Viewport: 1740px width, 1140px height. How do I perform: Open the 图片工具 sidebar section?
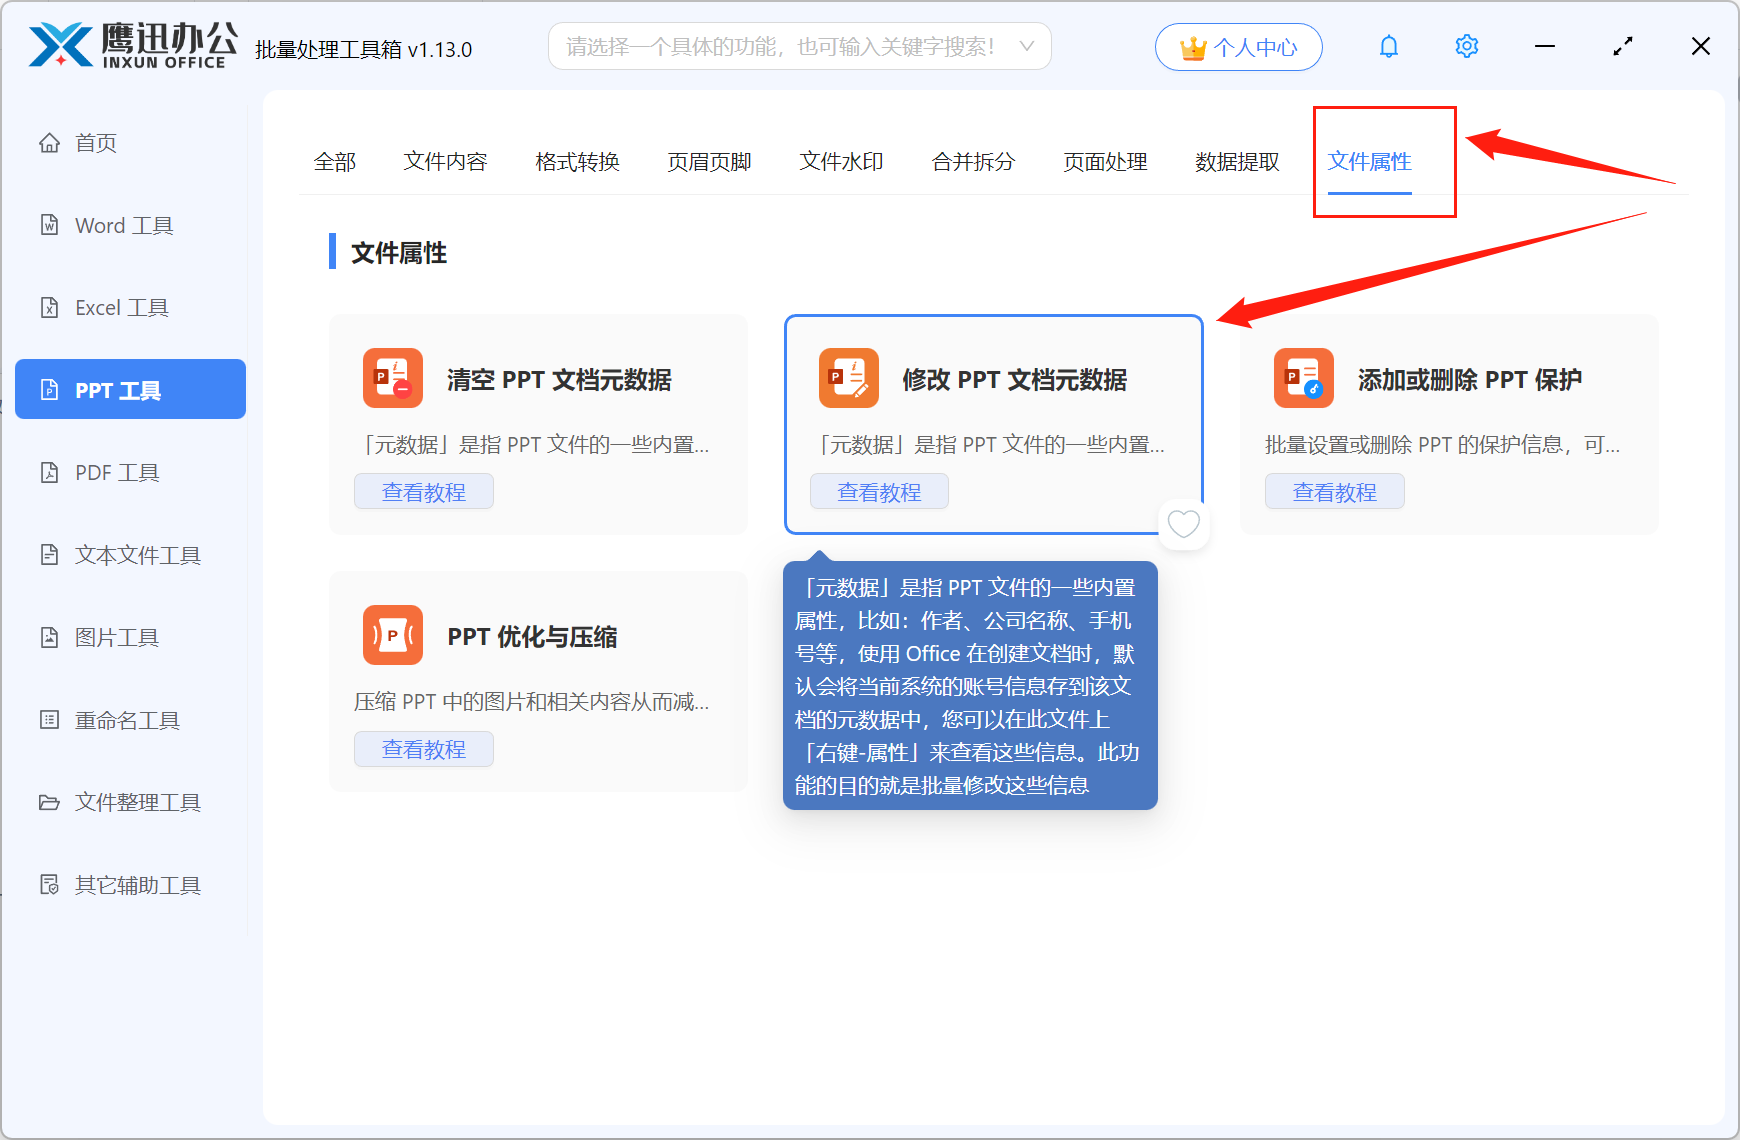pos(117,637)
